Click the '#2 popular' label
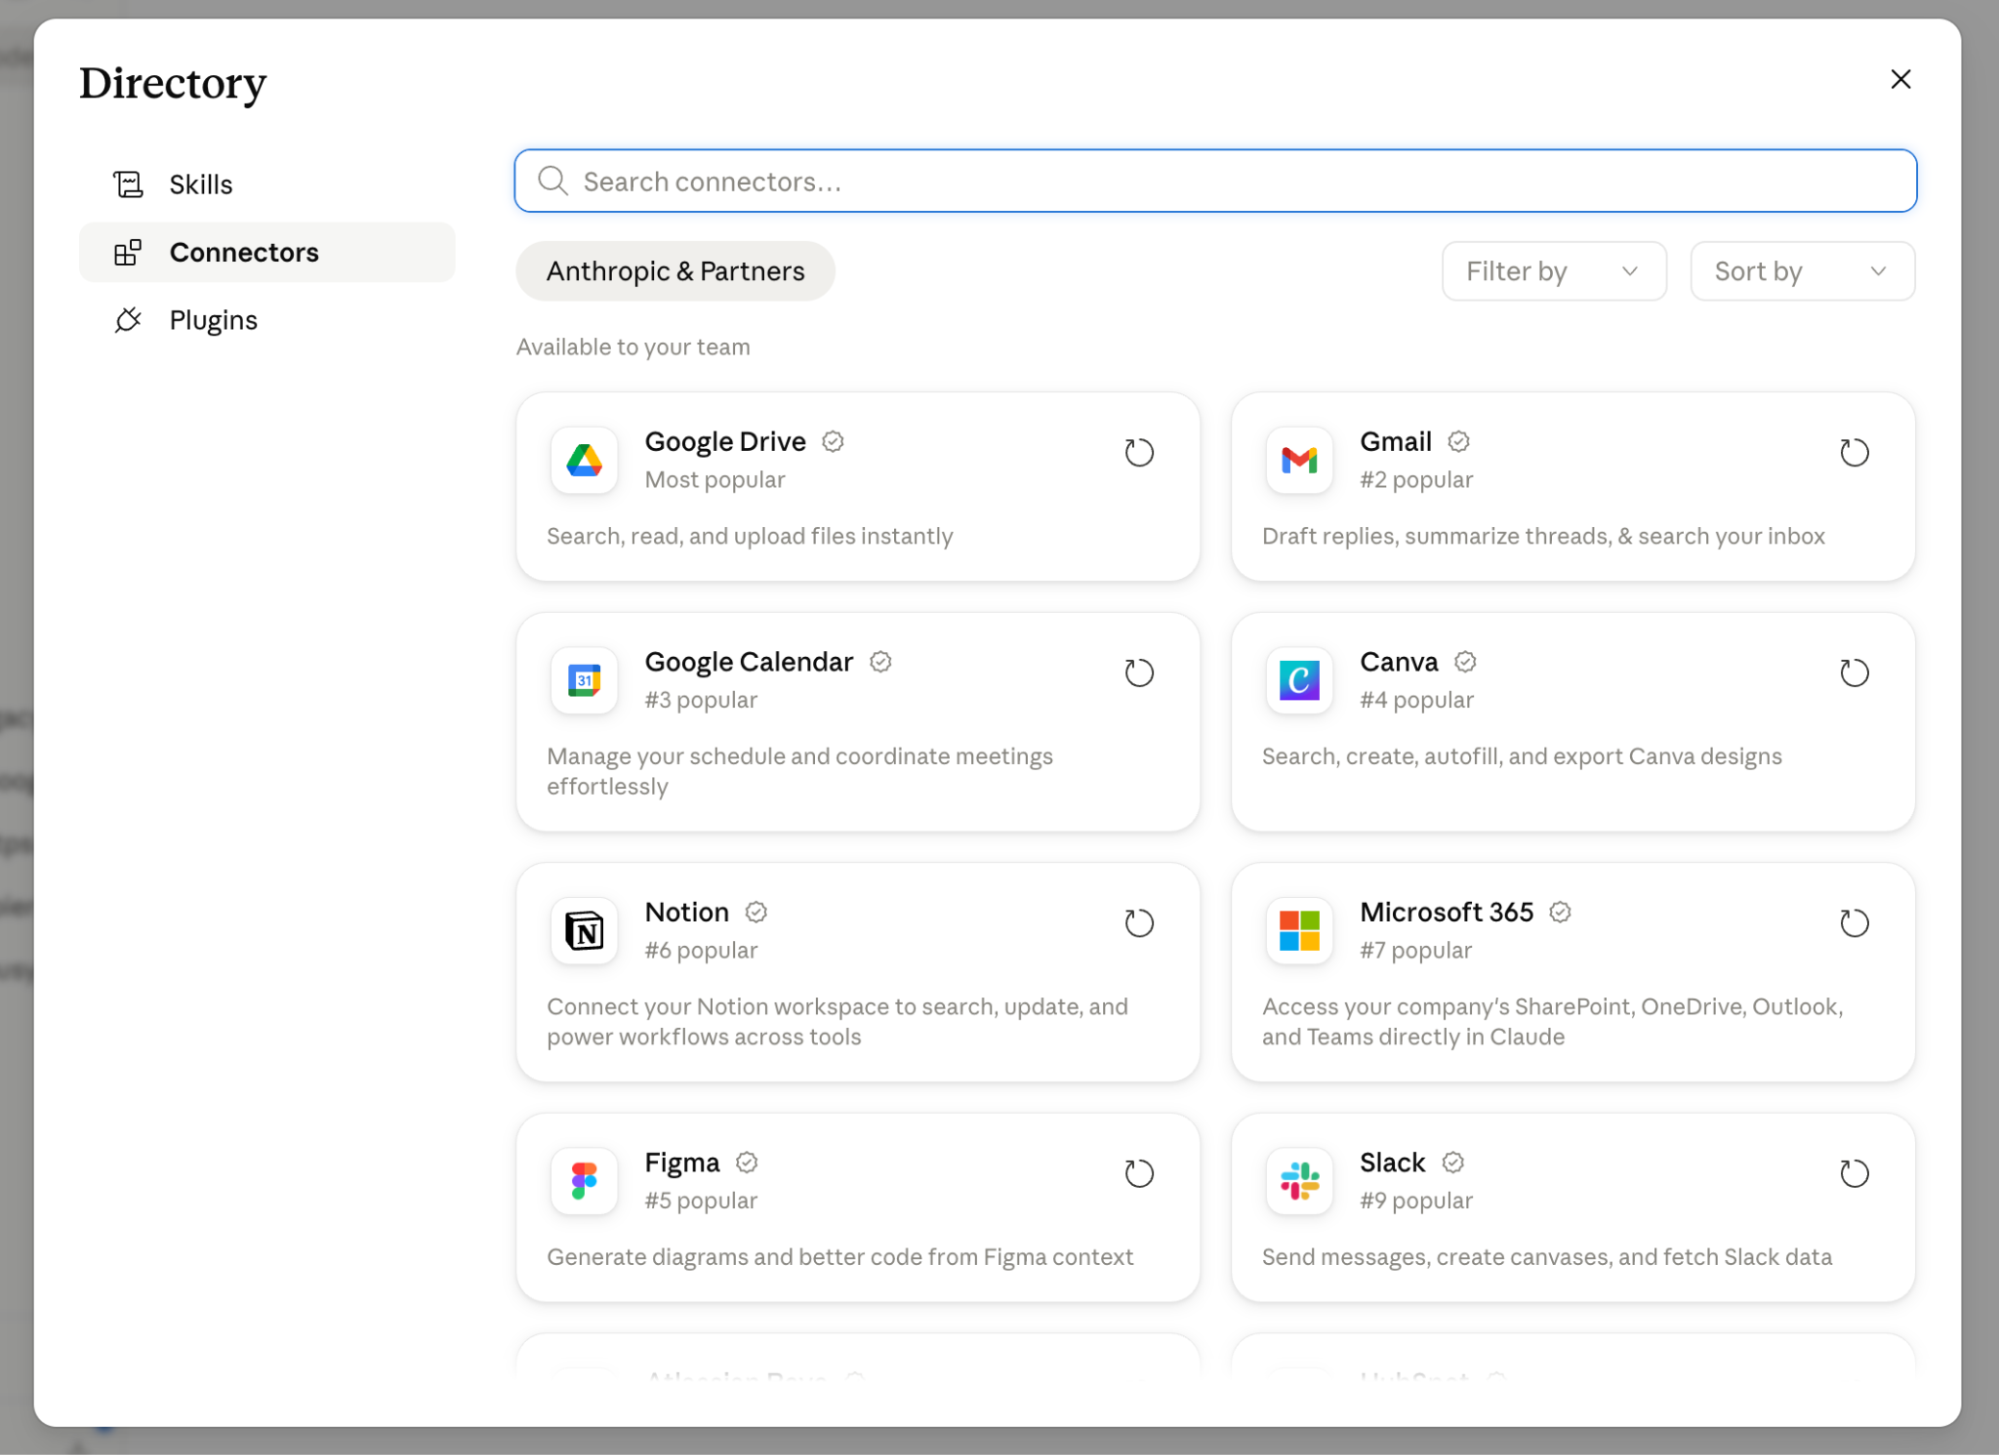Screen dimensions: 1999x1456 (1416, 479)
